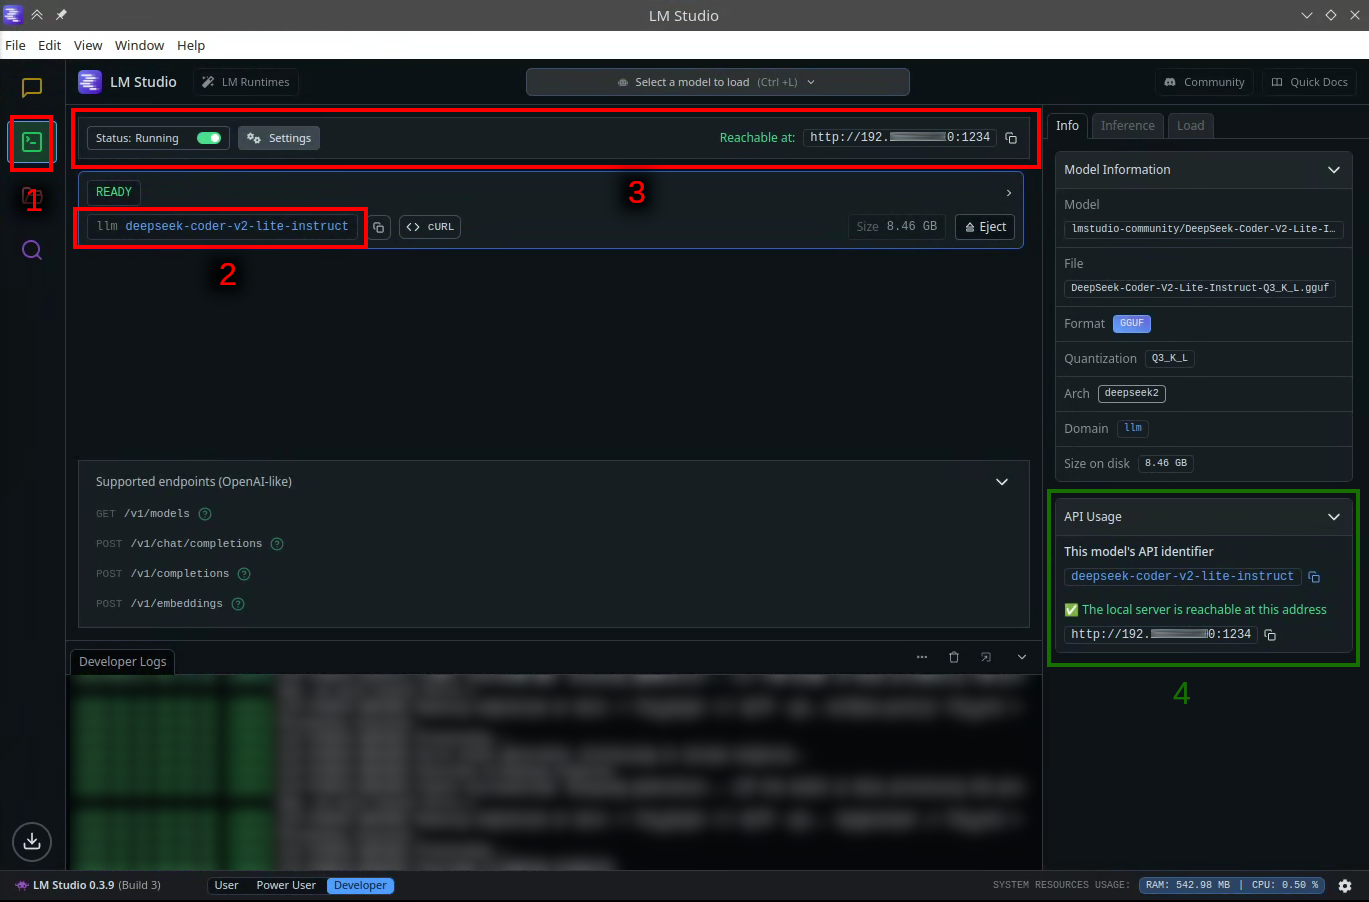The width and height of the screenshot is (1369, 902).
Task: Show help for POST /v1/embeddings
Action: click(238, 604)
